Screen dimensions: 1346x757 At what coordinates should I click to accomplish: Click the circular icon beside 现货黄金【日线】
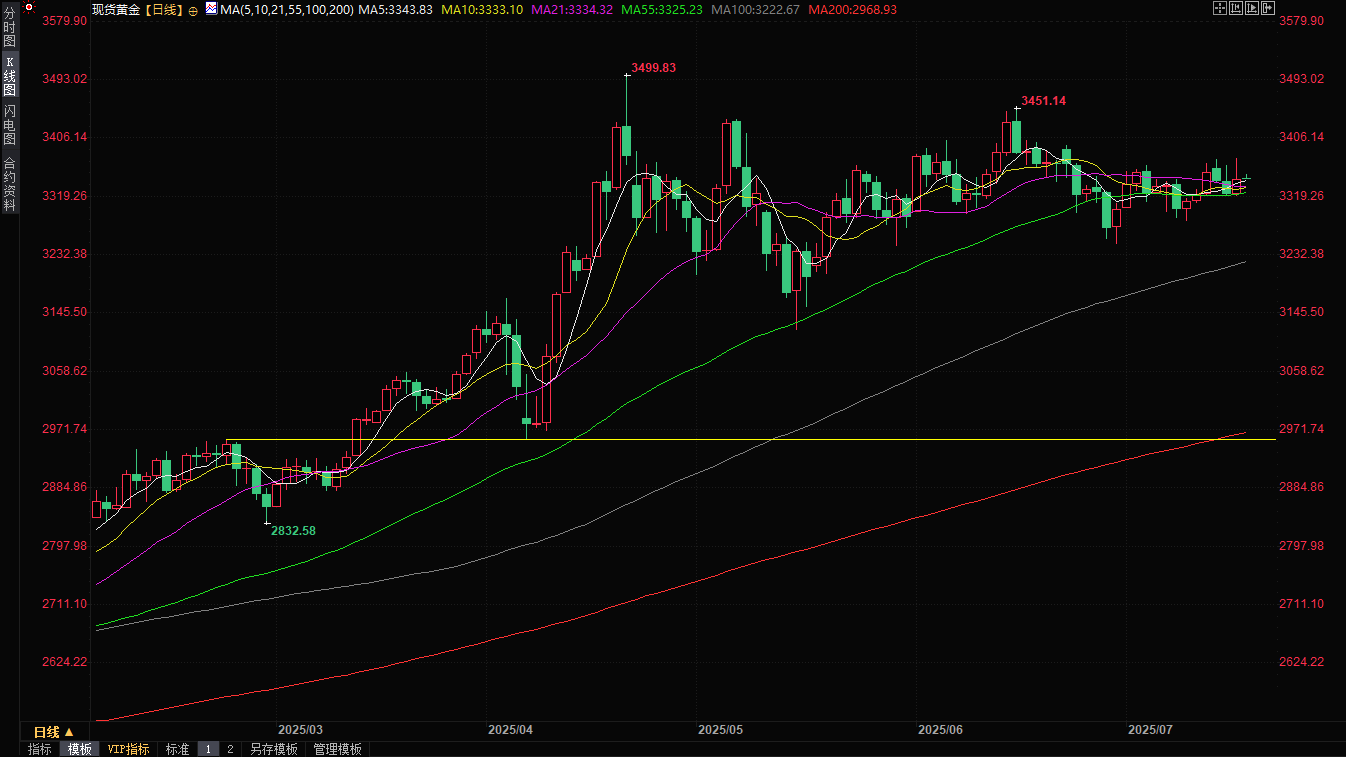point(193,10)
